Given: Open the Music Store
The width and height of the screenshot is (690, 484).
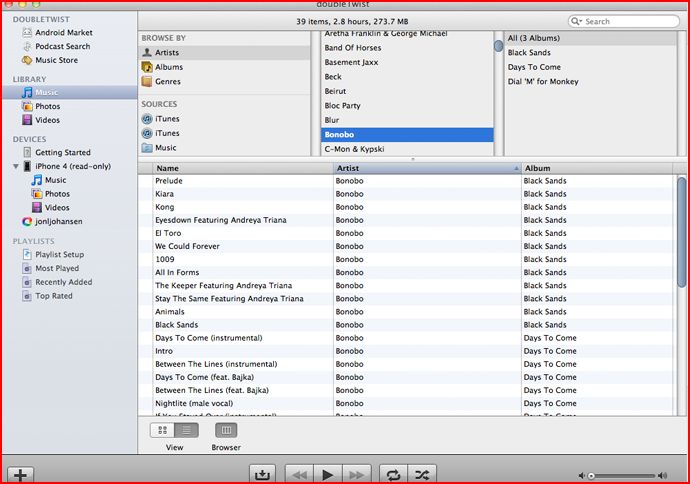Looking at the screenshot, I should click(50, 60).
